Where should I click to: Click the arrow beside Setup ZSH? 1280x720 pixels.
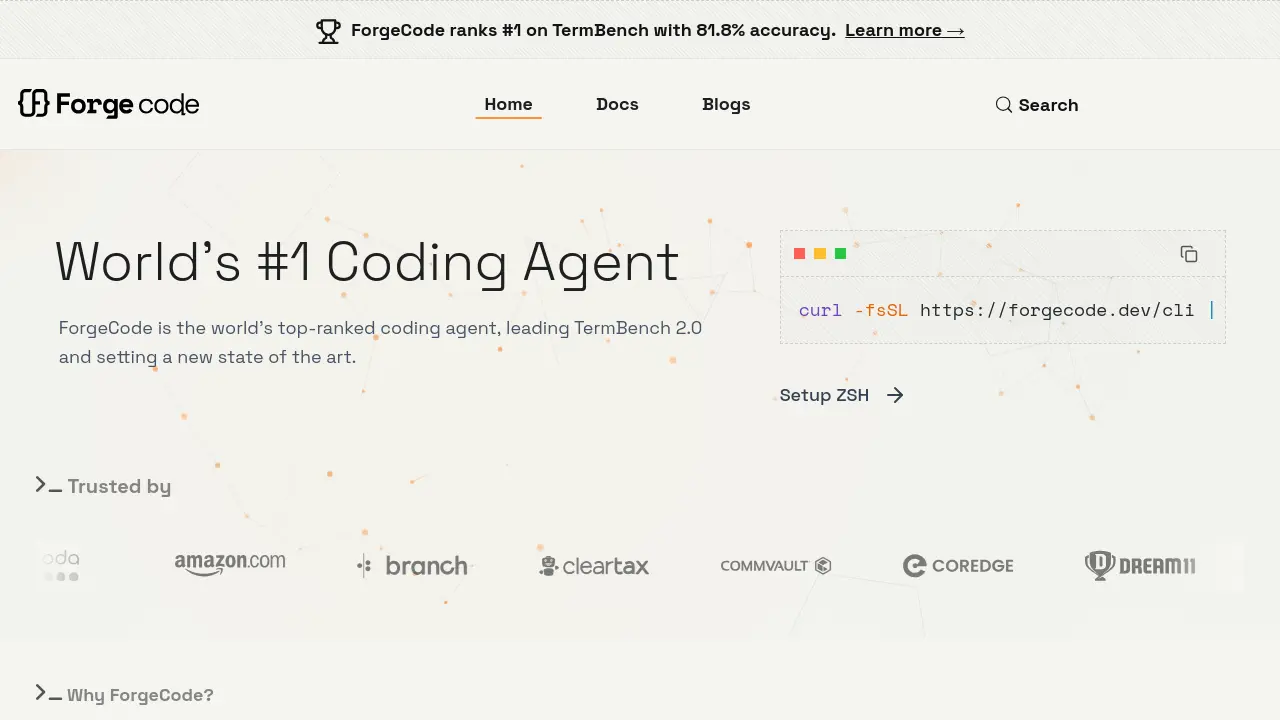[x=895, y=395]
